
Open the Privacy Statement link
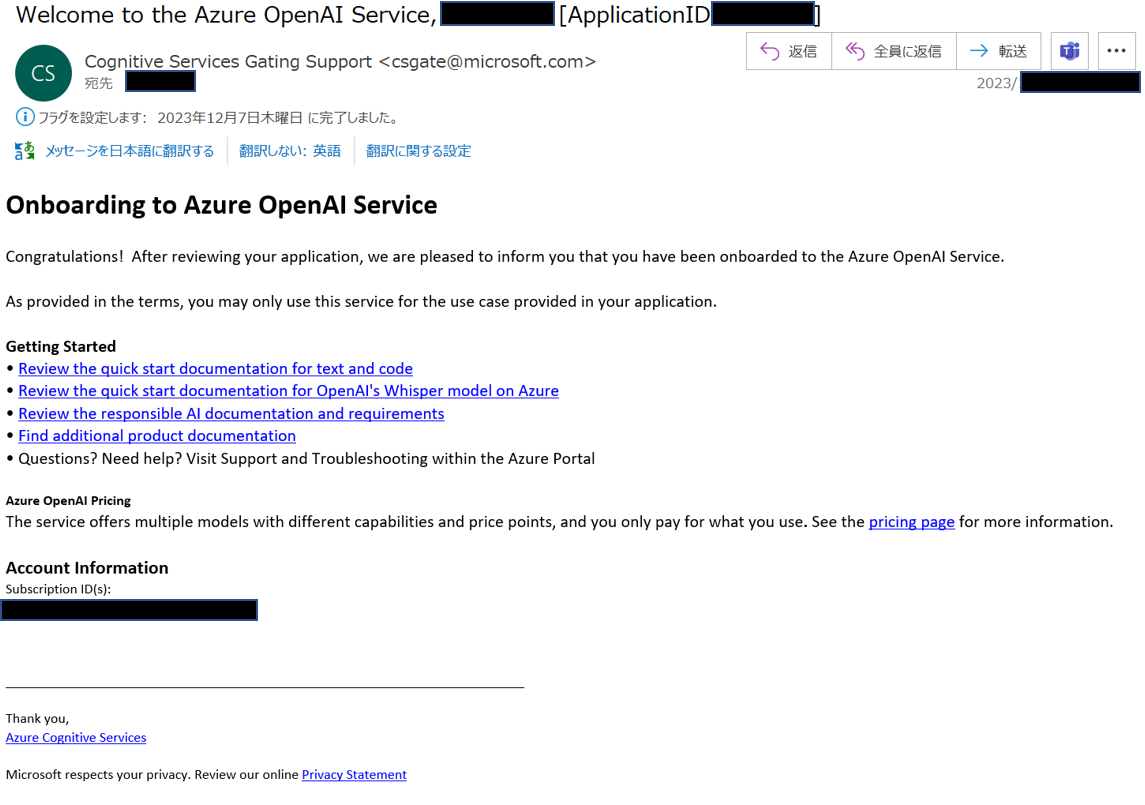354,775
